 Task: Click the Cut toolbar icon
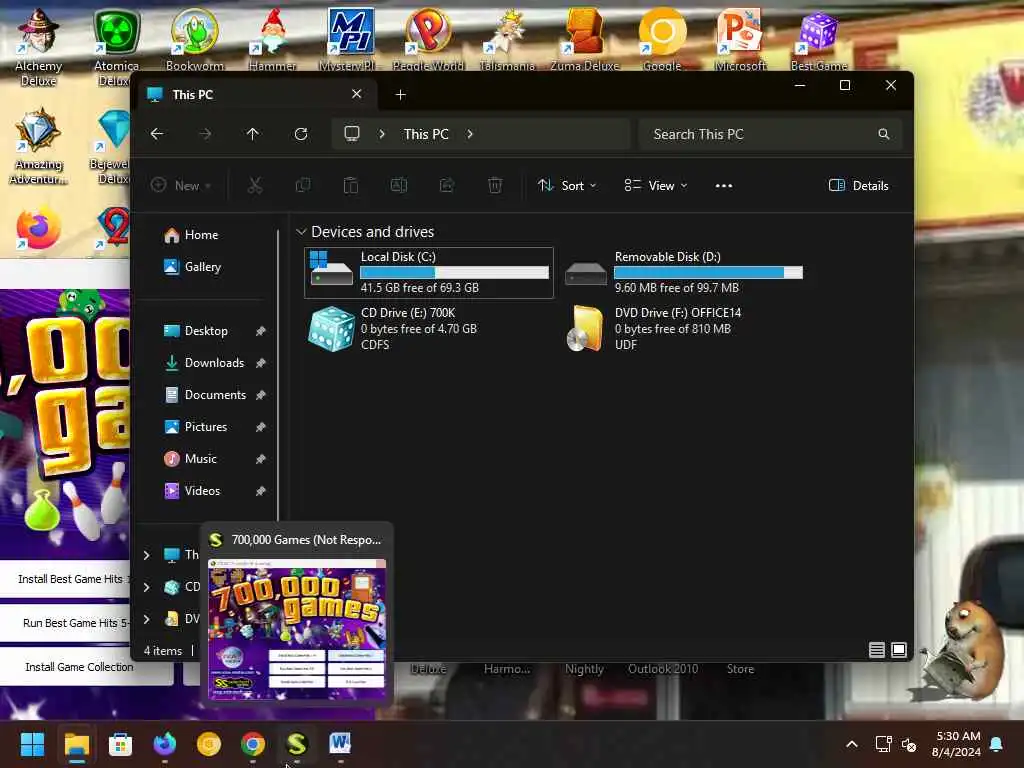click(255, 185)
